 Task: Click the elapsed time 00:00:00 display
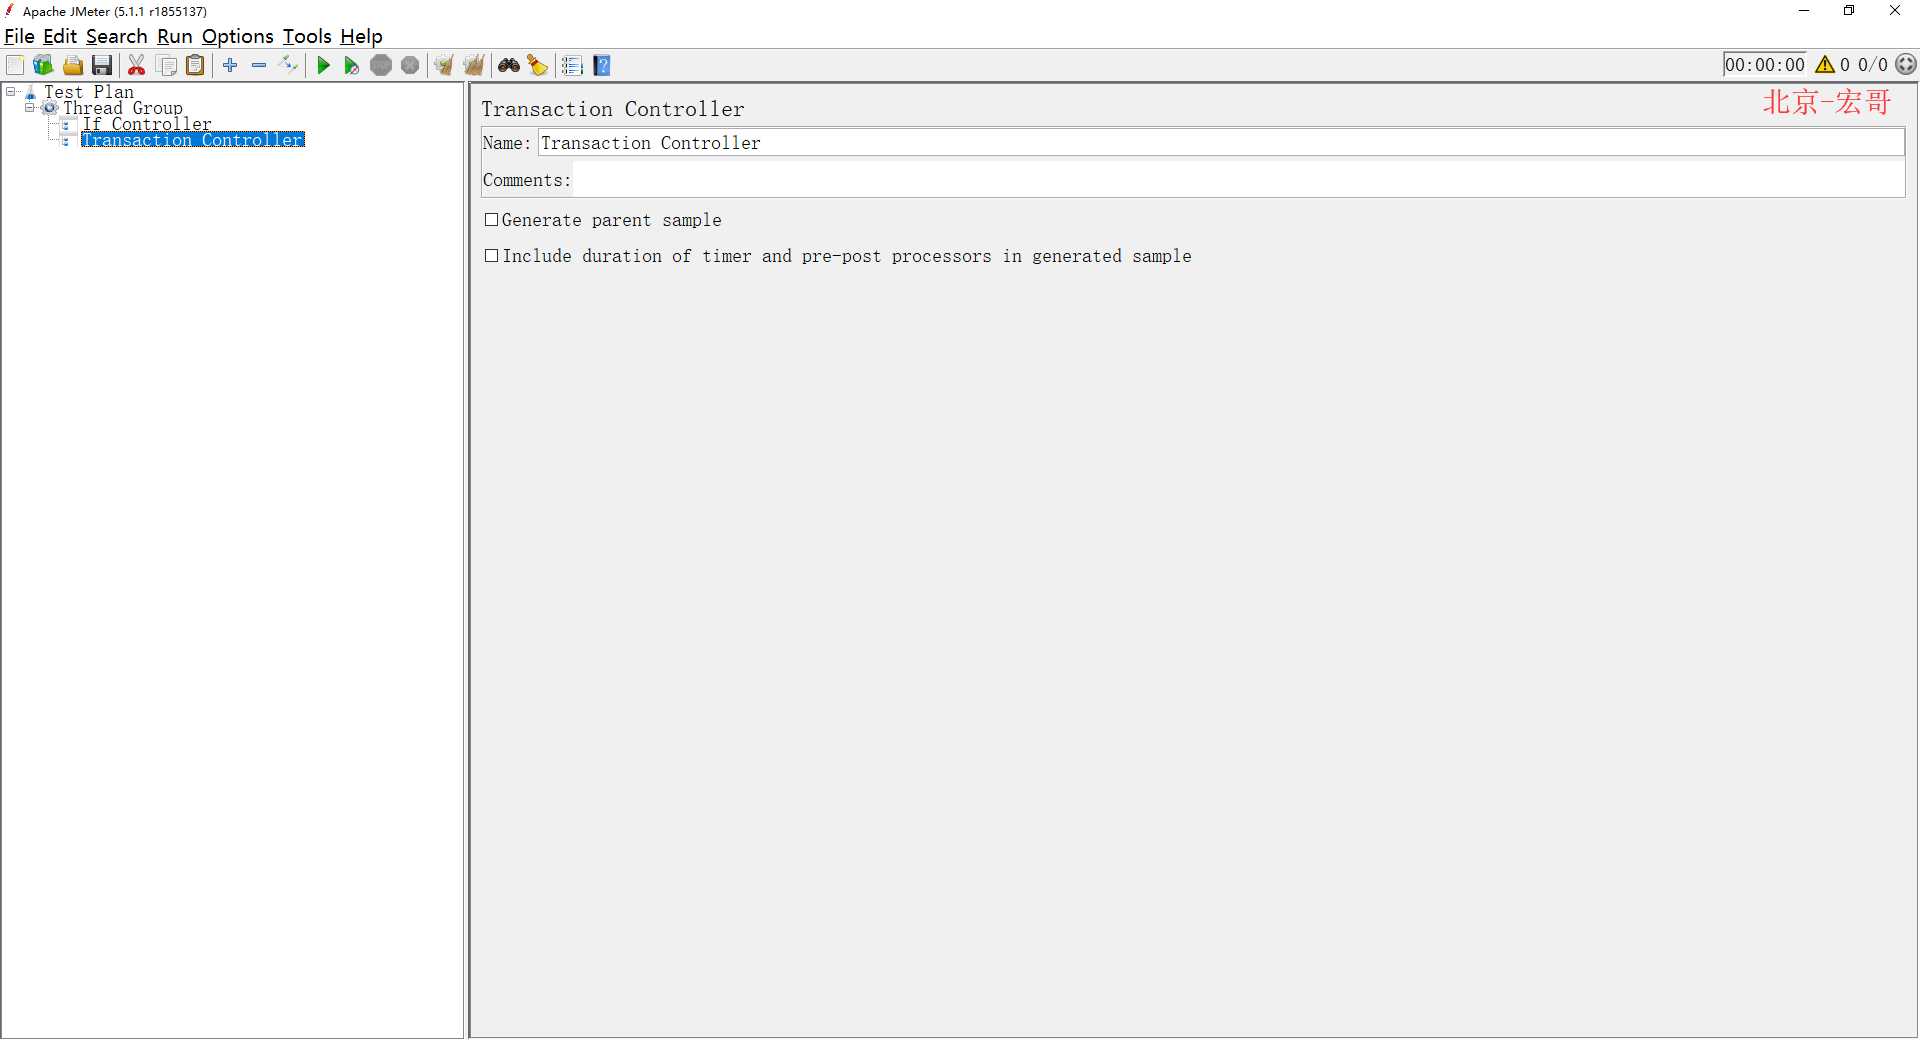tap(1765, 65)
